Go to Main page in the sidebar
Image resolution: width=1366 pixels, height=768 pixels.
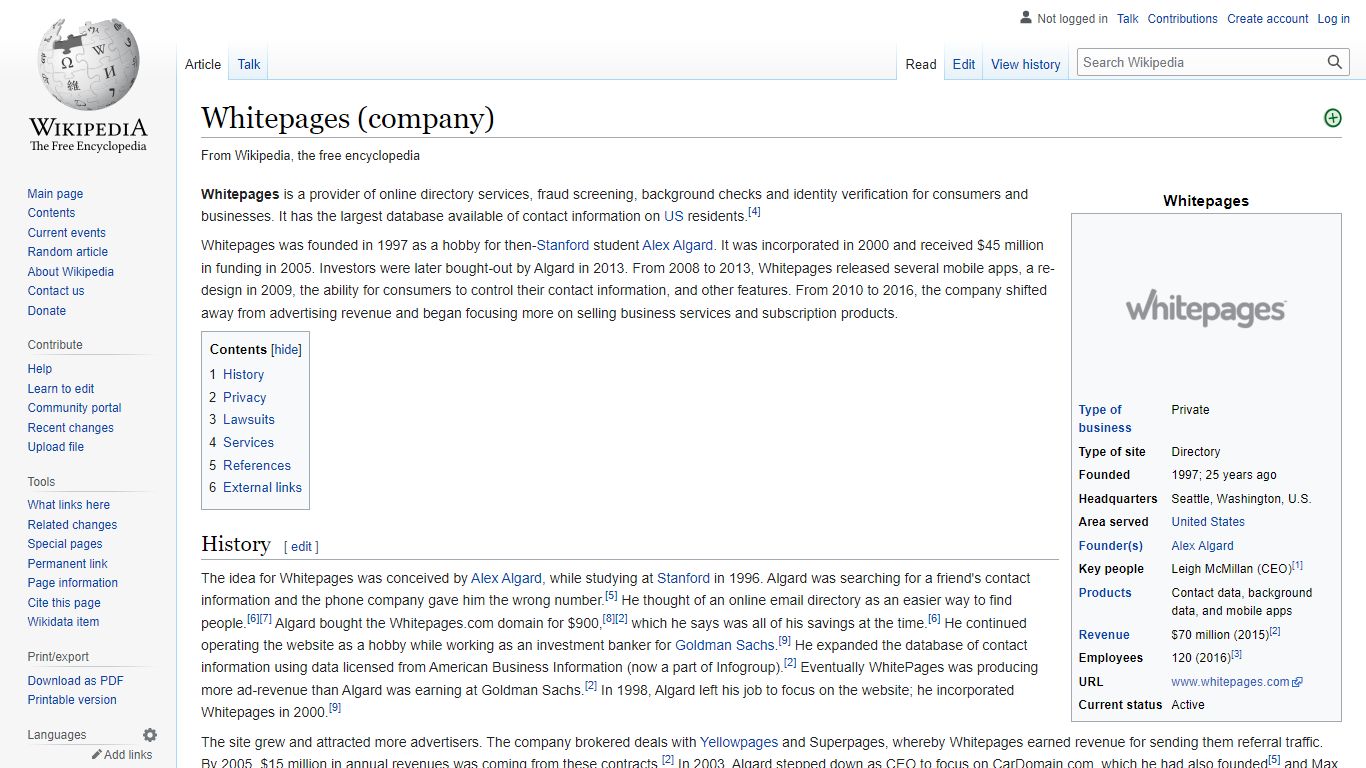tap(55, 194)
